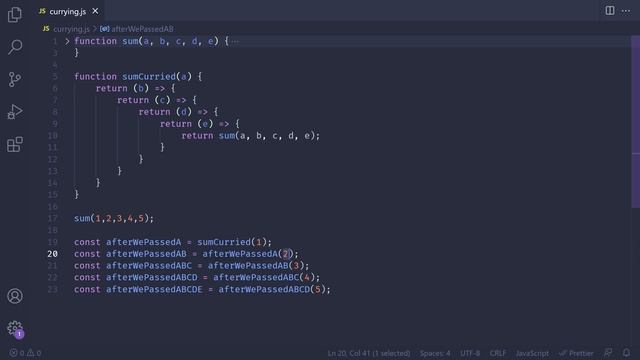Click the folded ellipsis after sum function
Screen dimensions: 640x360
click(x=235, y=41)
